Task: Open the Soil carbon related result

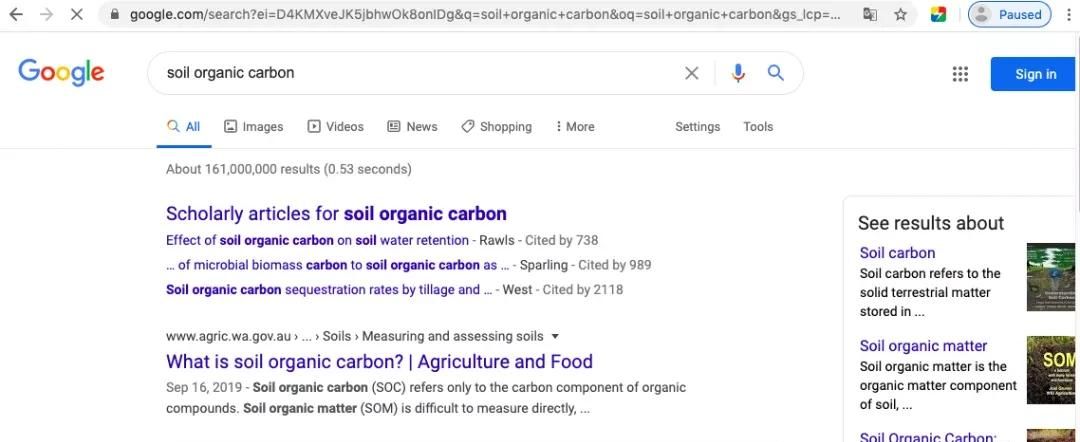Action: [897, 253]
